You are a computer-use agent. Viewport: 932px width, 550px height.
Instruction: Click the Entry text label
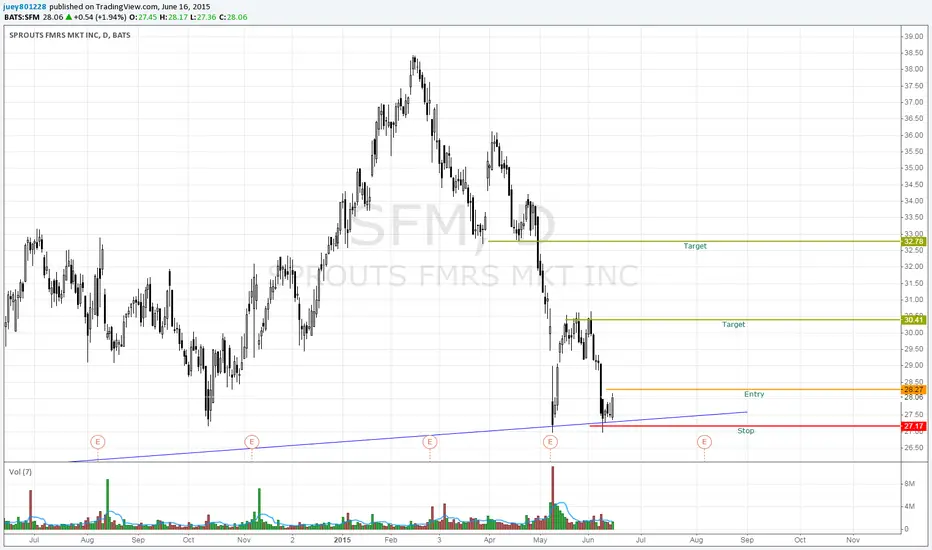tap(754, 394)
